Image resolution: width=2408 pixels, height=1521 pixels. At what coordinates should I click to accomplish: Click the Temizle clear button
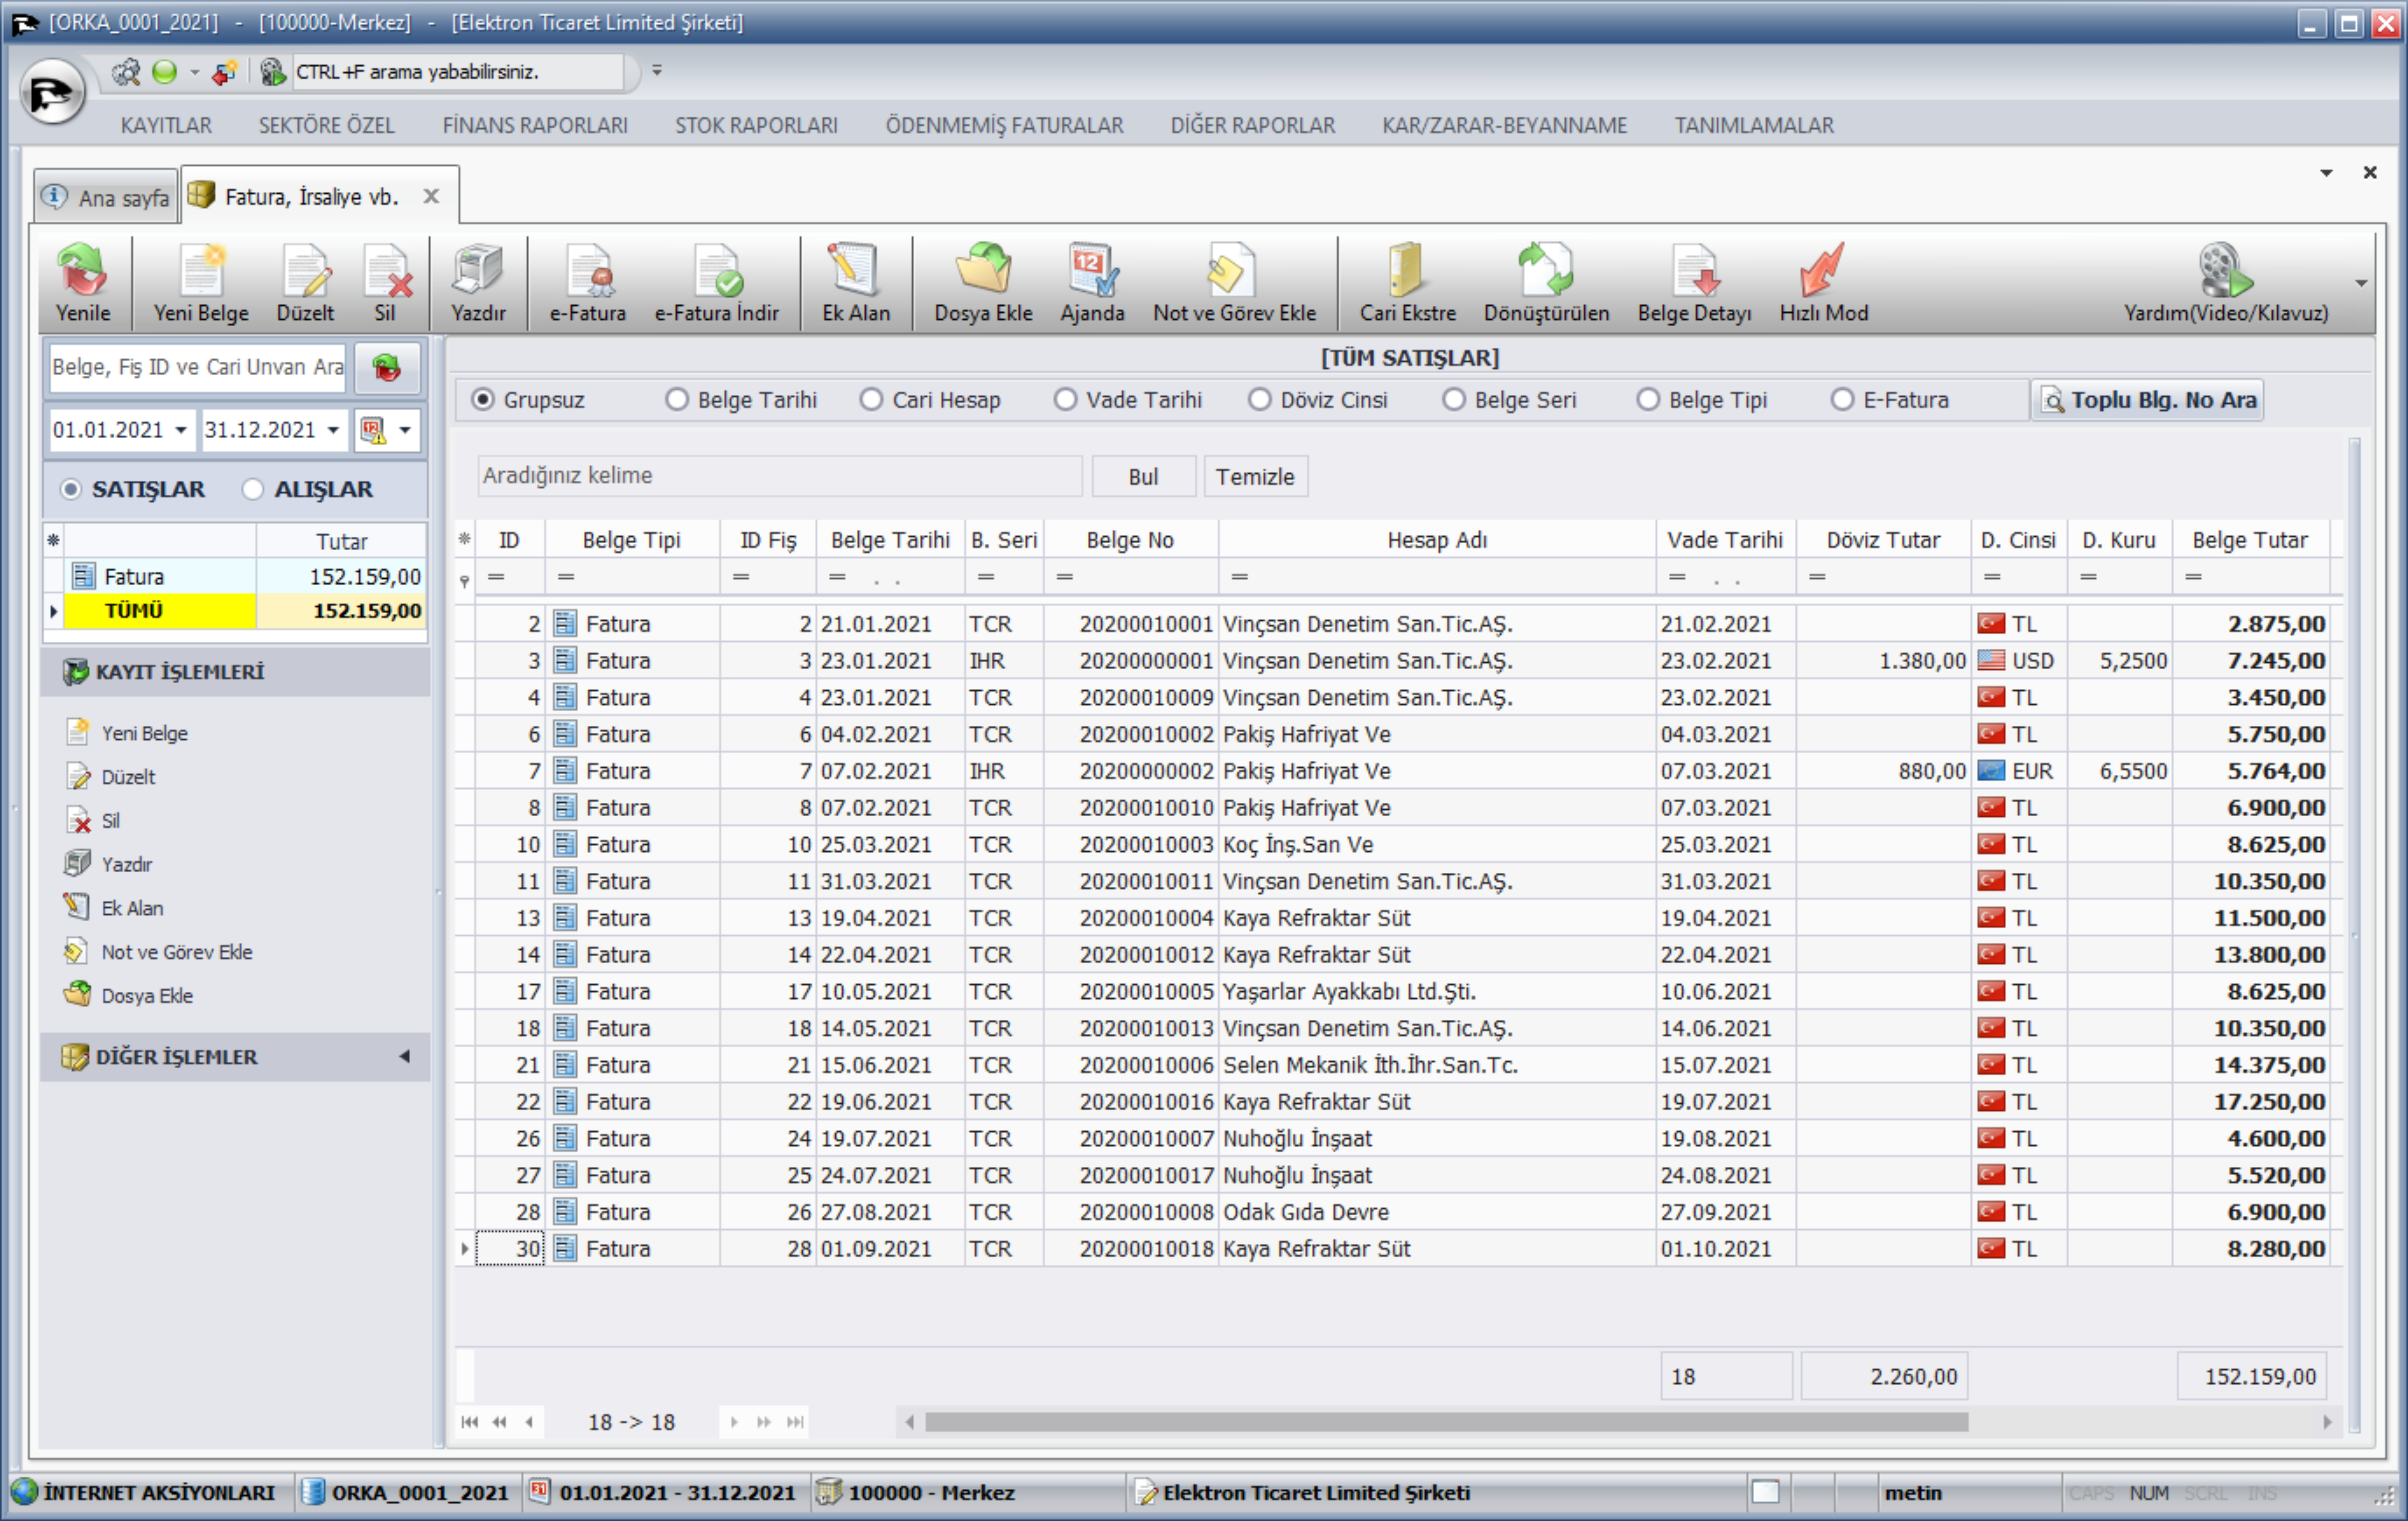pyautogui.click(x=1255, y=477)
